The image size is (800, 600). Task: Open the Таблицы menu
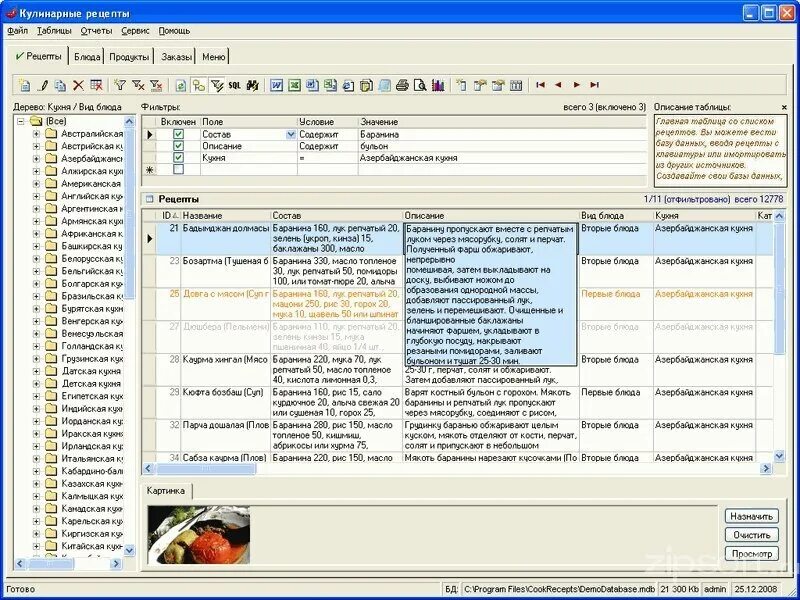tap(55, 31)
